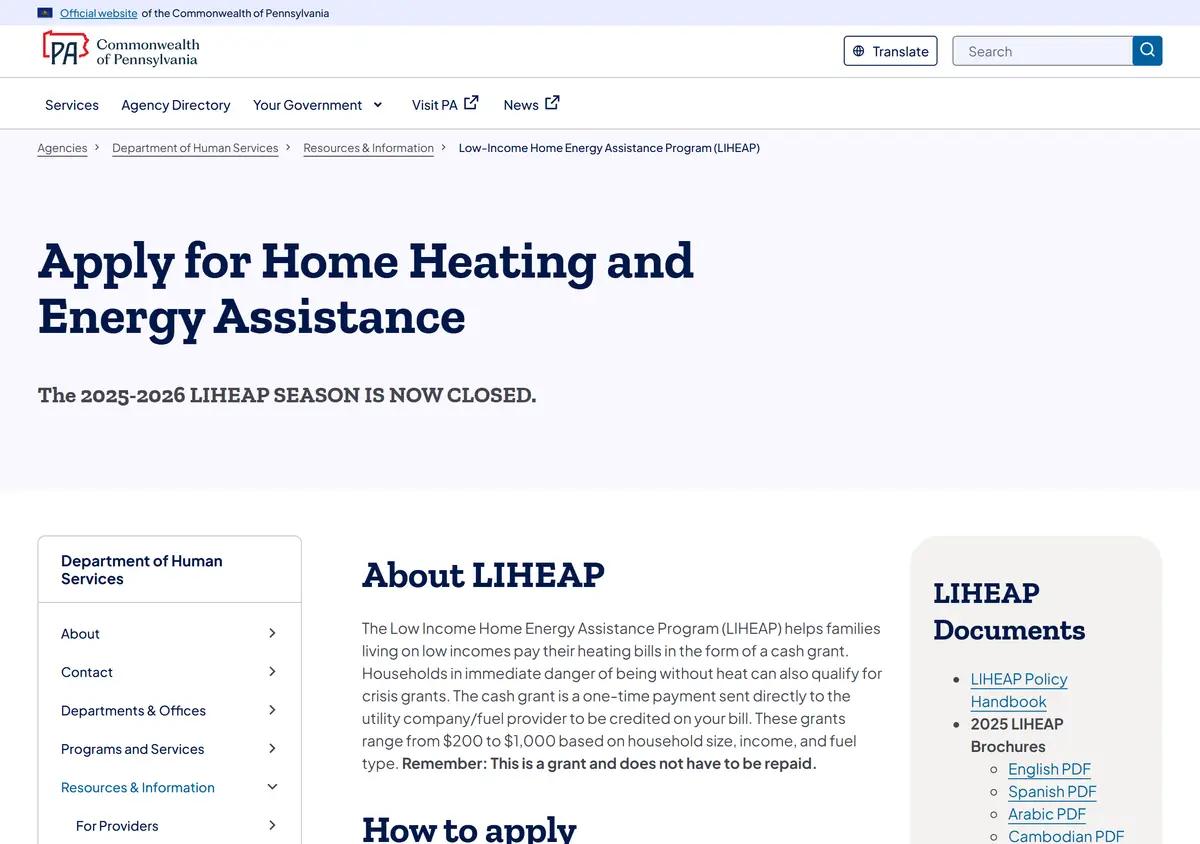Open the Cambodian PDF brochure

coord(1066,836)
